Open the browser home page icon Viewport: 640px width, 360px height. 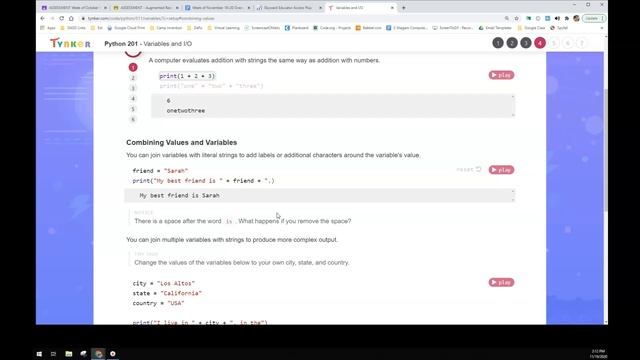coord(71,18)
